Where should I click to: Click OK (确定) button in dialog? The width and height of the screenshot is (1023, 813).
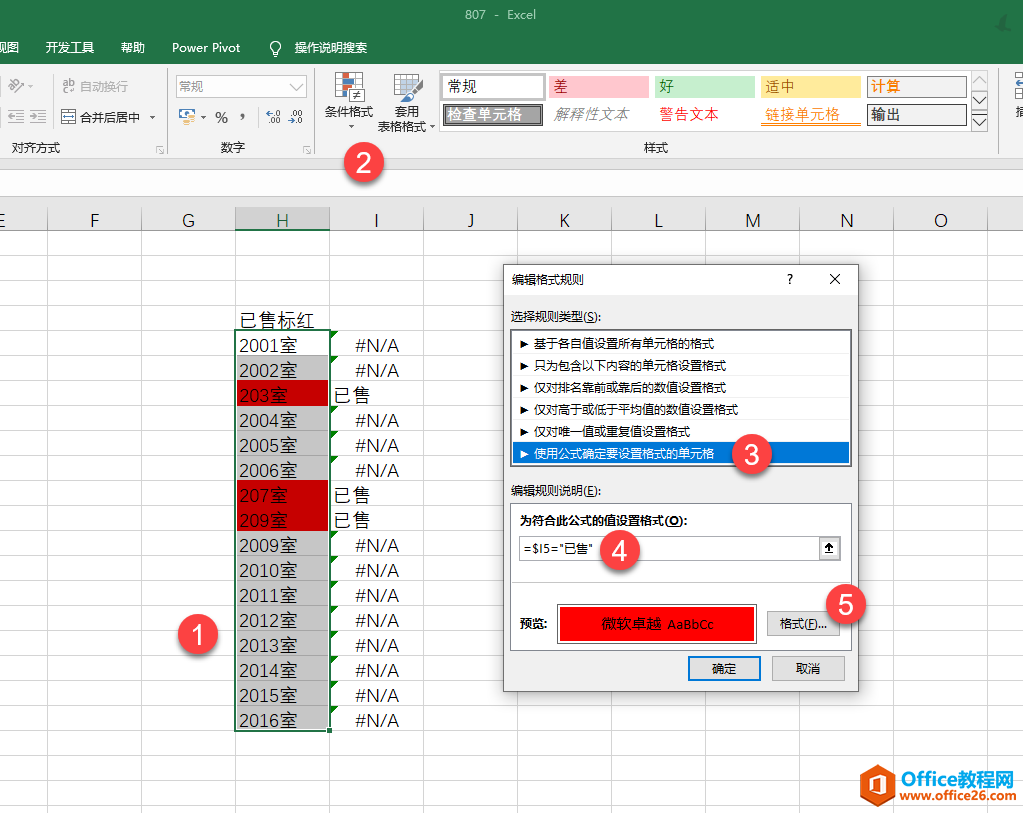pos(724,668)
